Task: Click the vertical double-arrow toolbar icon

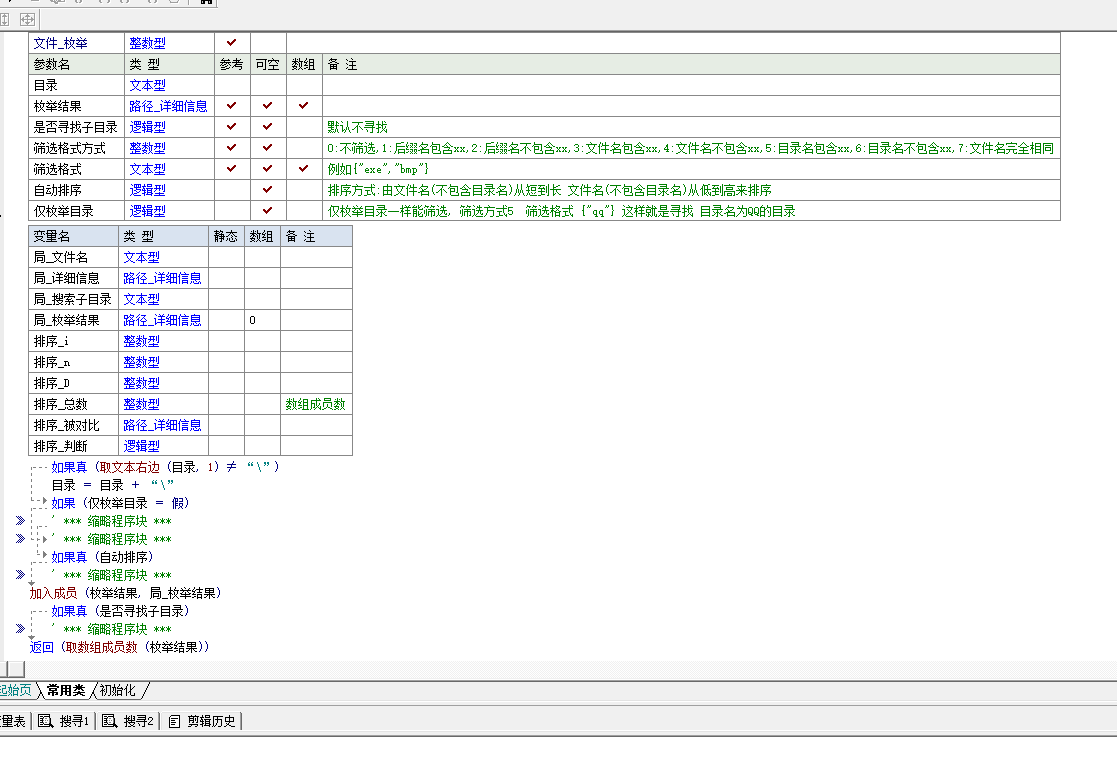Action: tap(4, 19)
